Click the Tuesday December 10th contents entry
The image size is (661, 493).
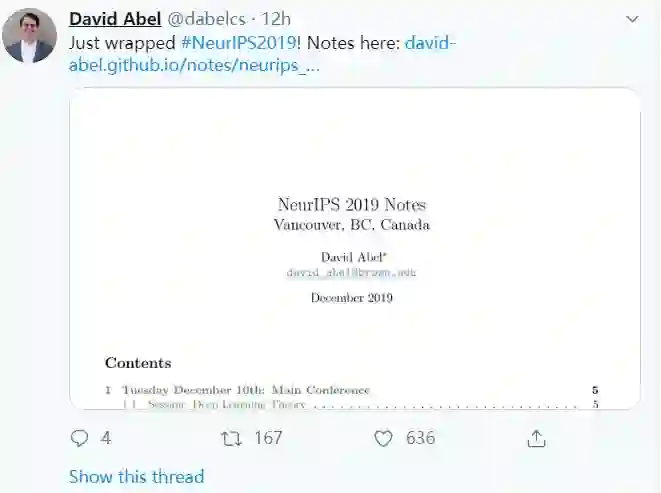(245, 390)
